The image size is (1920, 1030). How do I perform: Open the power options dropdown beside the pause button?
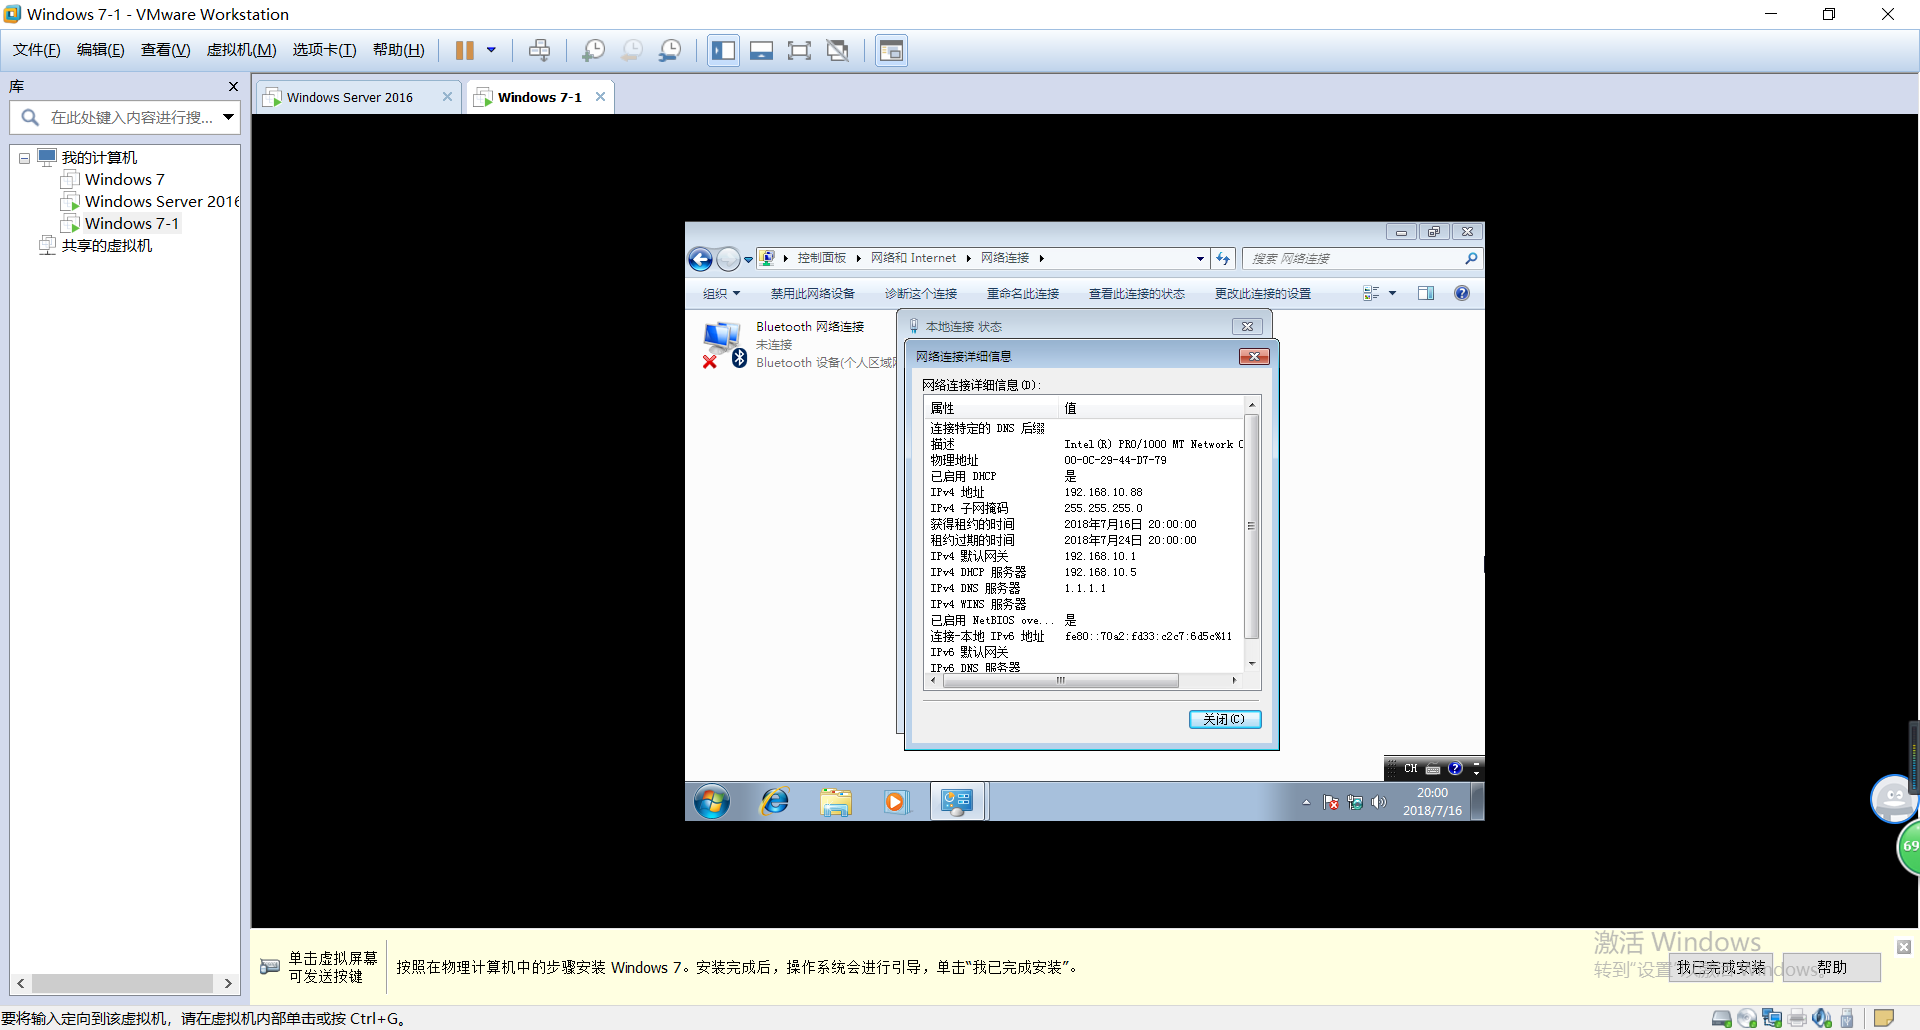tap(491, 50)
